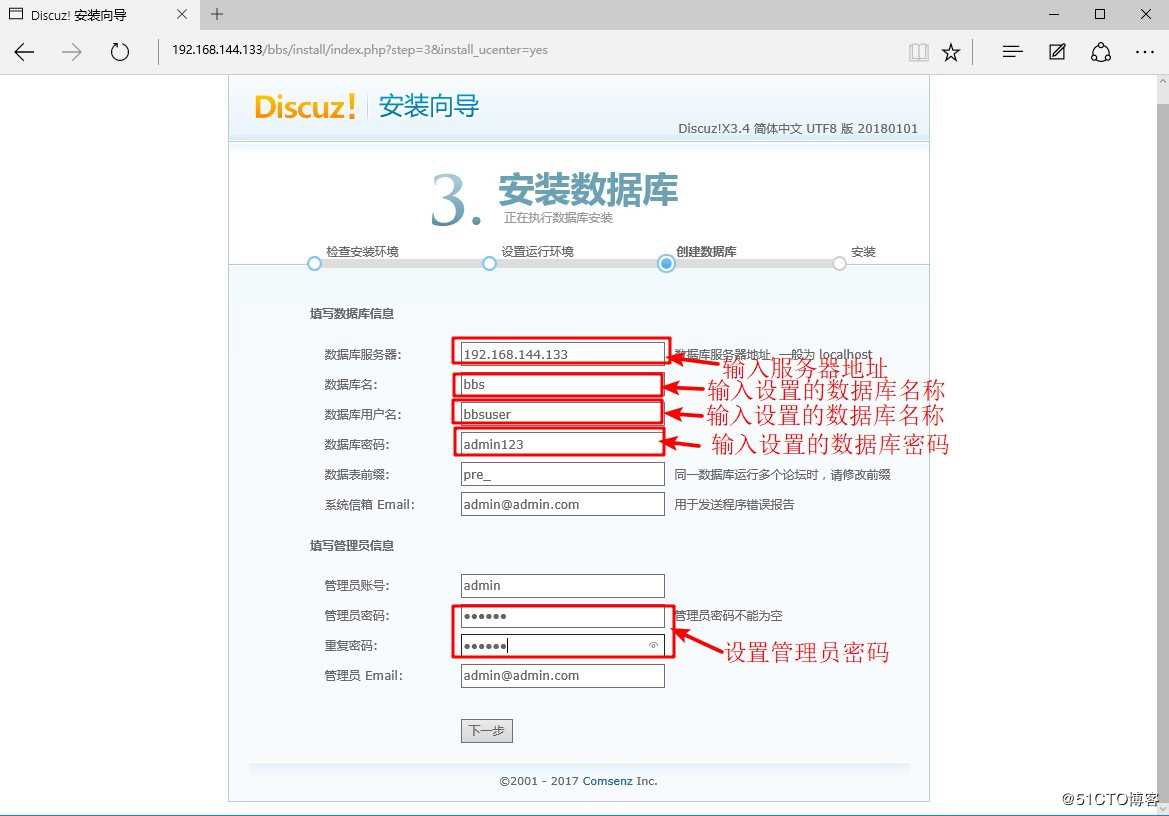Click the 管理员密码 password field
Image resolution: width=1169 pixels, height=816 pixels.
coord(563,616)
